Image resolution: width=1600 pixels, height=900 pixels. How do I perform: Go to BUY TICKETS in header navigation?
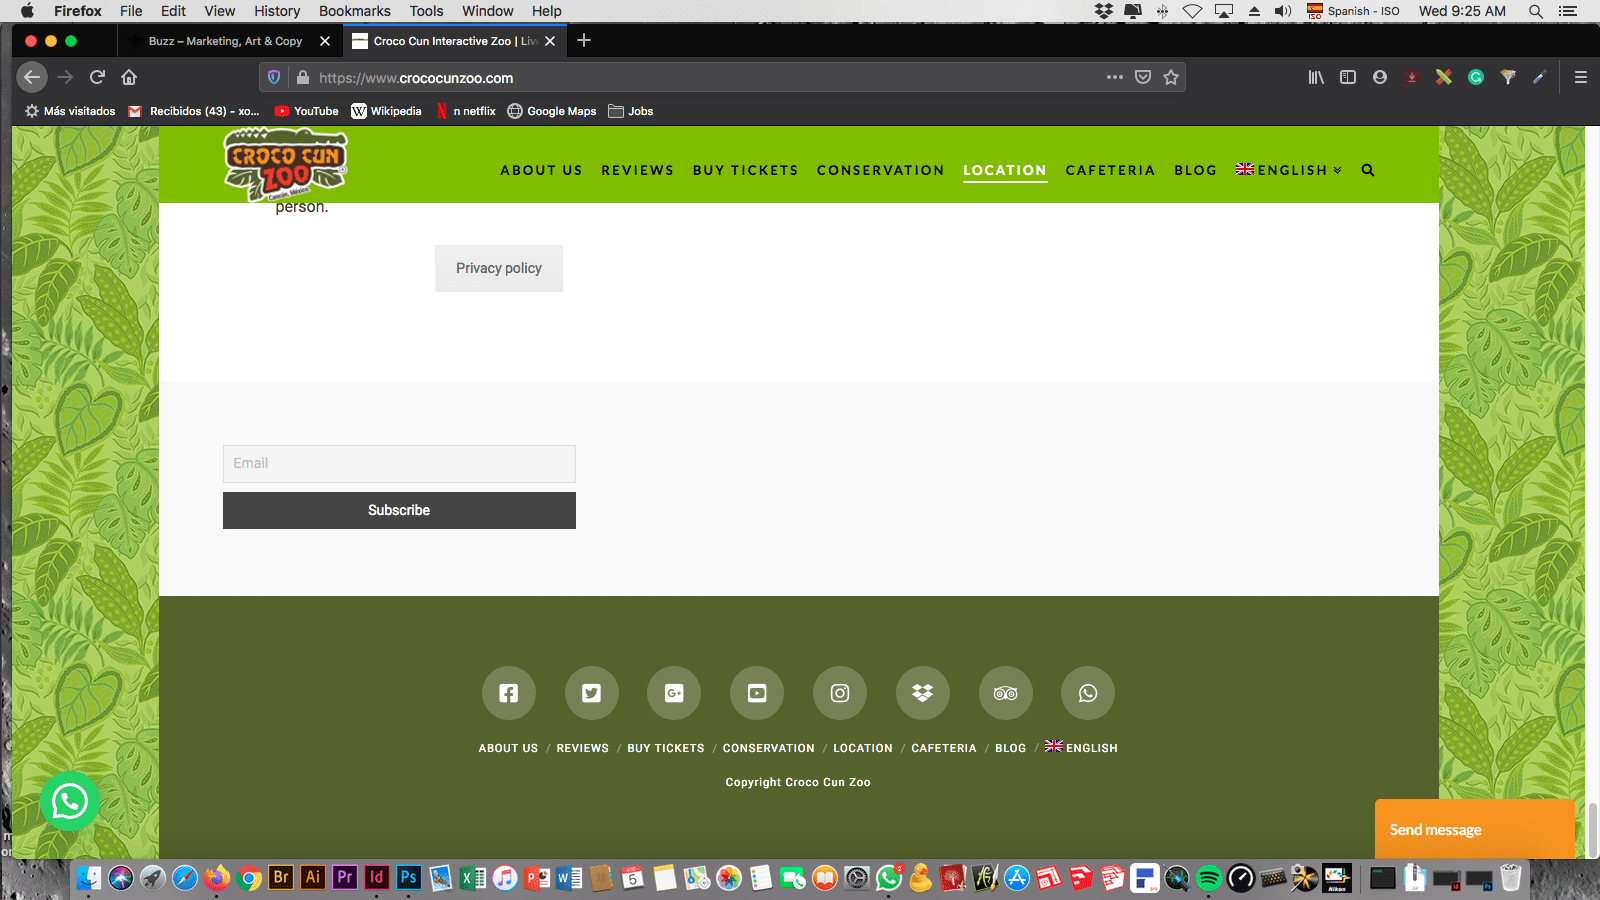(x=745, y=171)
